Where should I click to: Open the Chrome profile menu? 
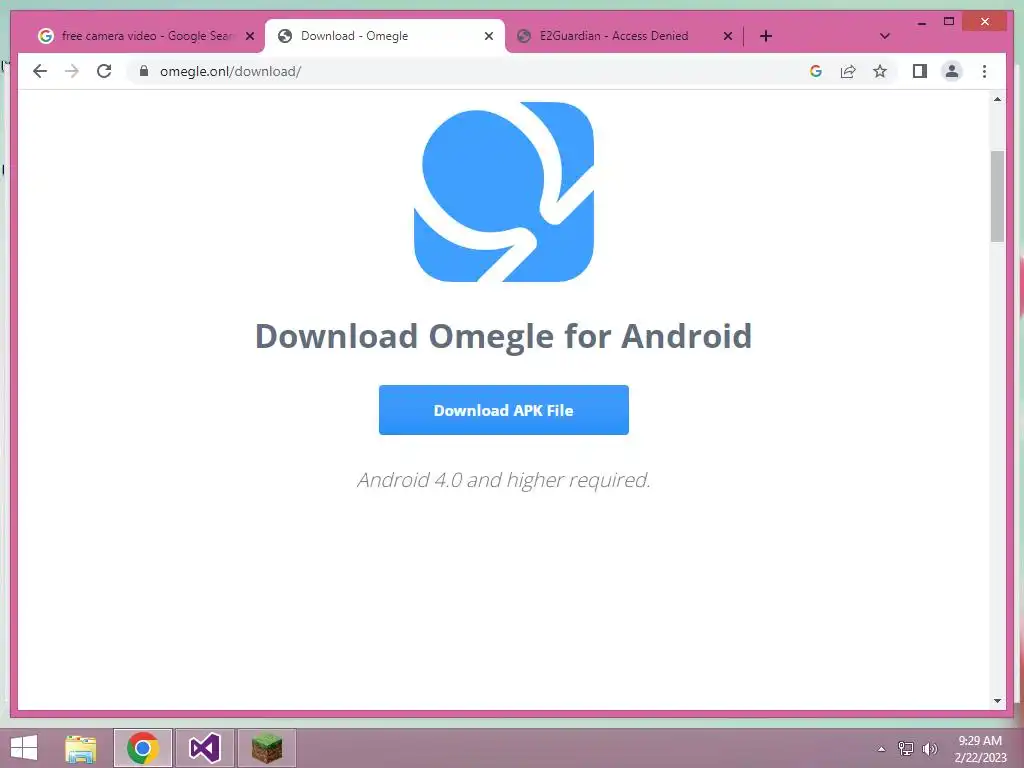point(952,71)
